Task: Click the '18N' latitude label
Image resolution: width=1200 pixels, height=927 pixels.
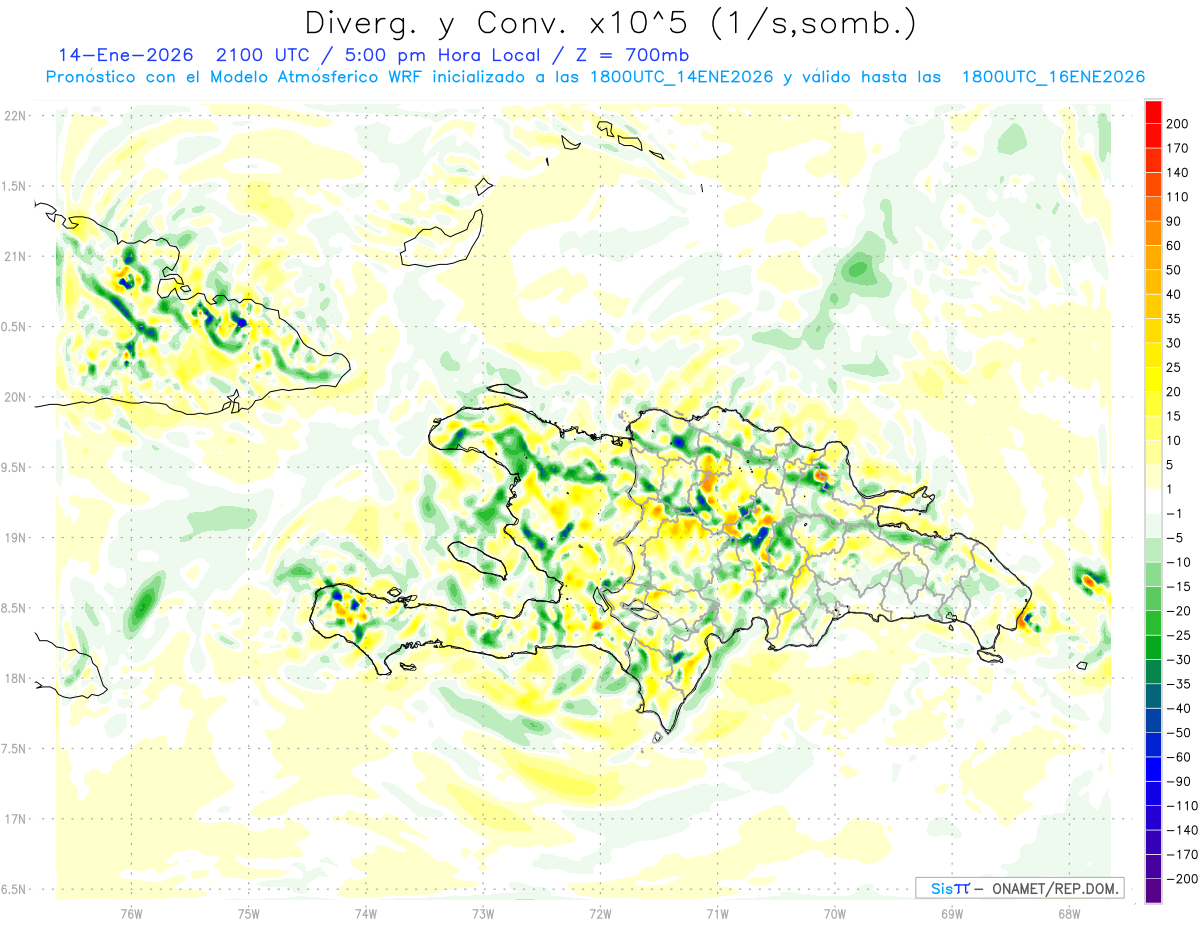Action: pyautogui.click(x=15, y=678)
